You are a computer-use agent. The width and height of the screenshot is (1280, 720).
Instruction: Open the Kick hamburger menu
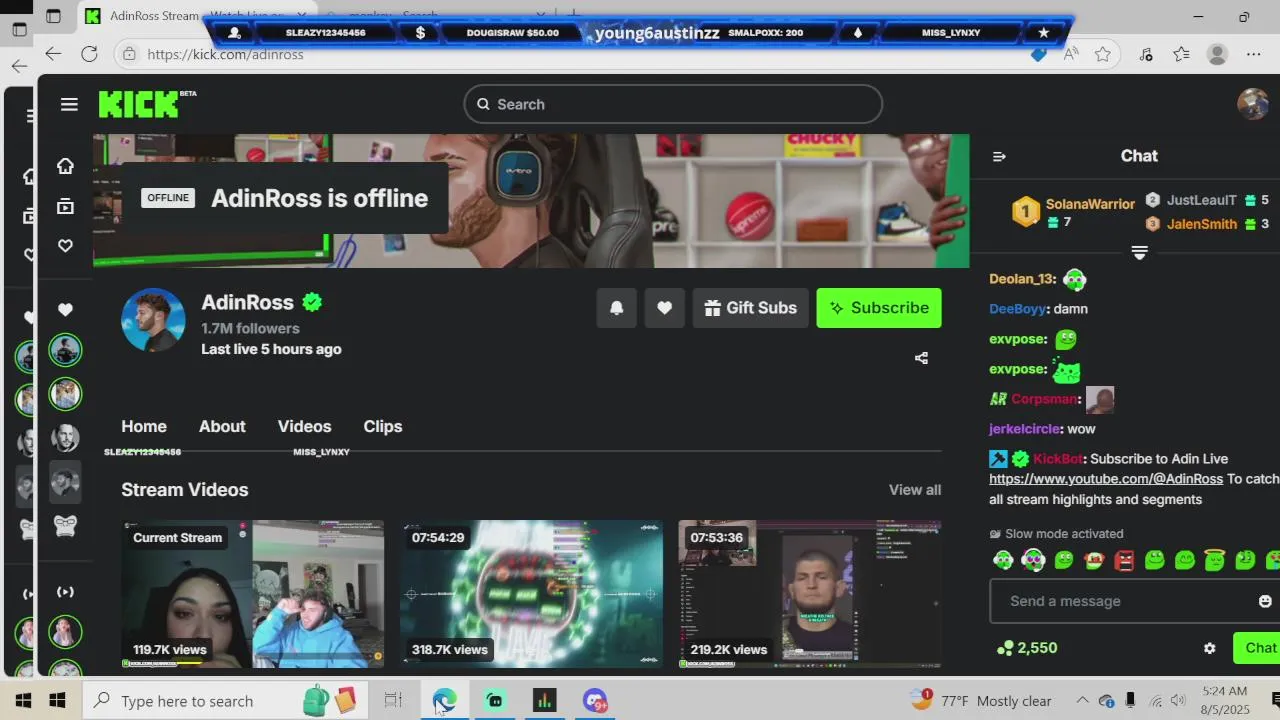click(x=69, y=104)
